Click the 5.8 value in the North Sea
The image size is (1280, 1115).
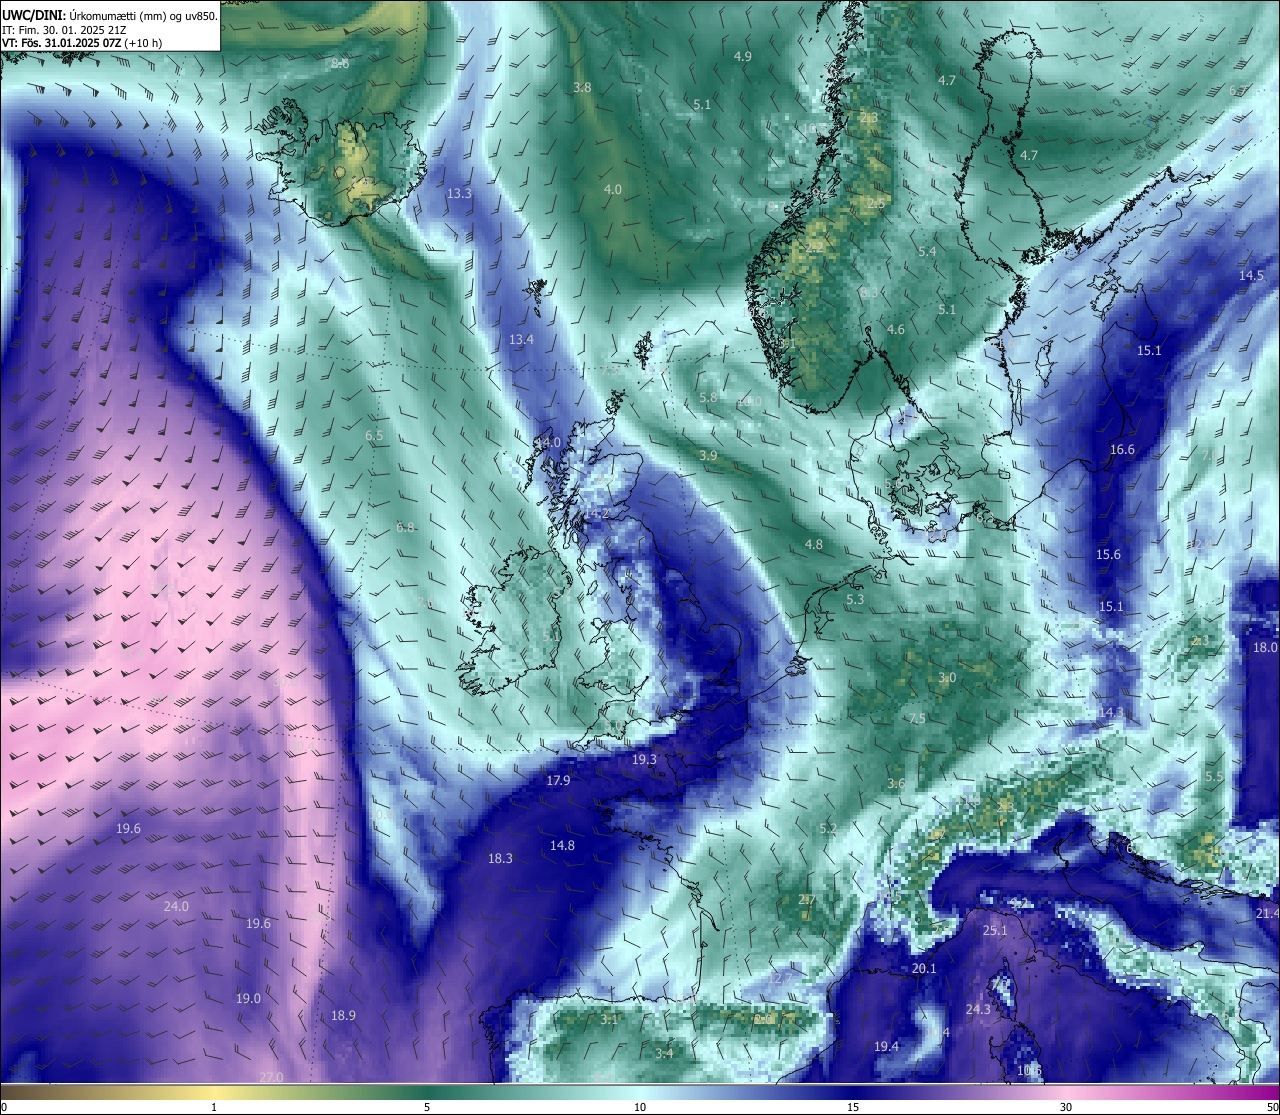[x=708, y=398]
